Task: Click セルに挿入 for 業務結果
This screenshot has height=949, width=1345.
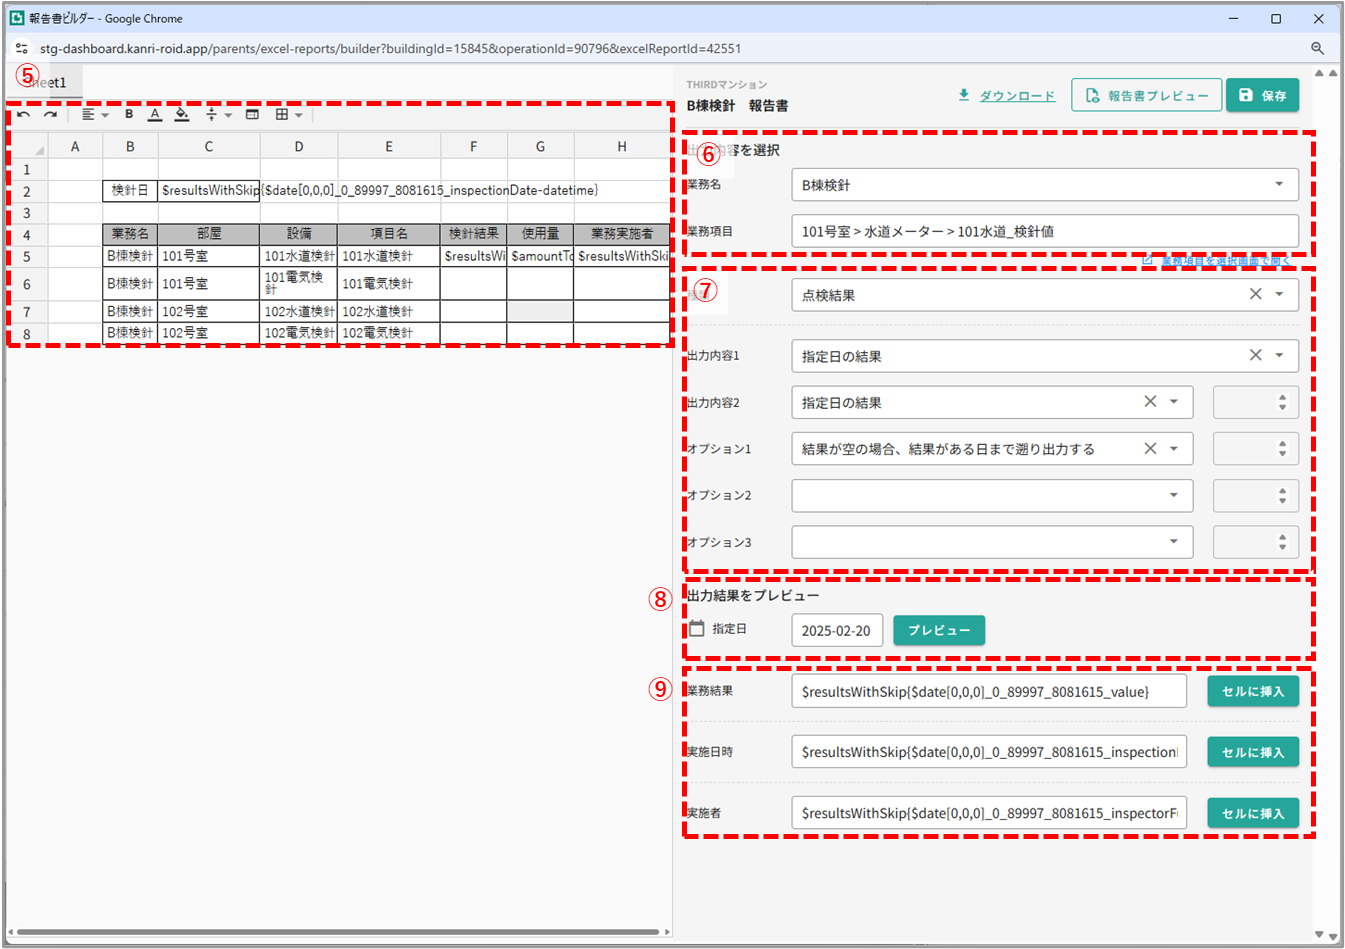Action: click(1253, 691)
